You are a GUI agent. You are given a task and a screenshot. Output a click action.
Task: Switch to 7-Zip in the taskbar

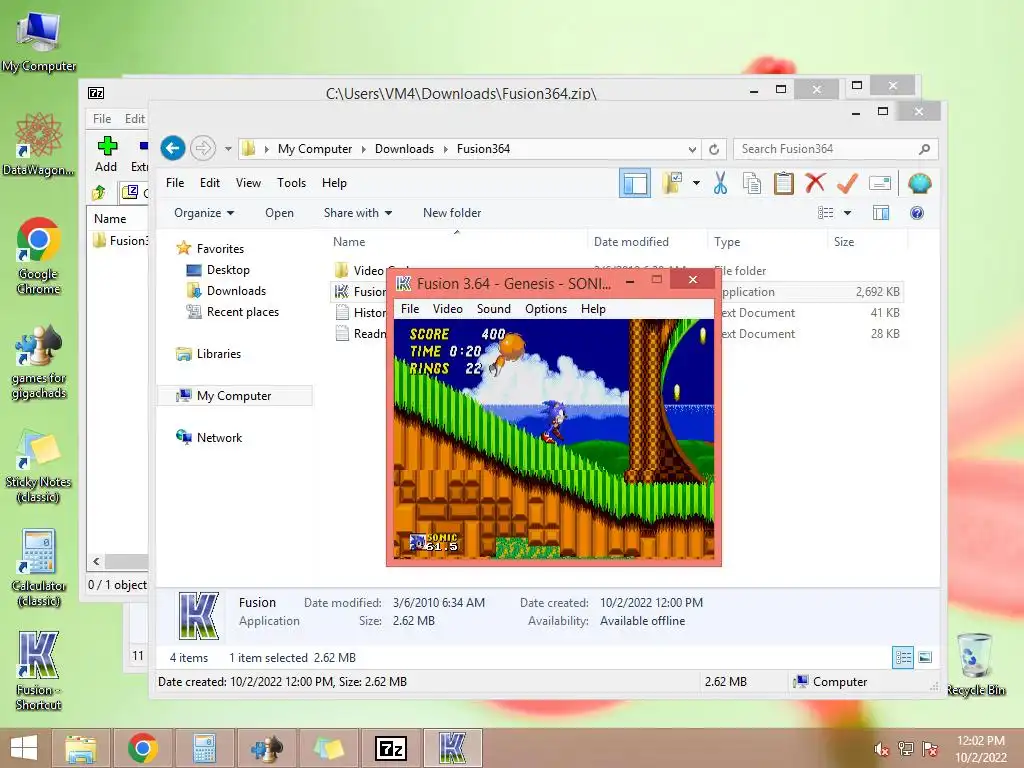[x=391, y=748]
